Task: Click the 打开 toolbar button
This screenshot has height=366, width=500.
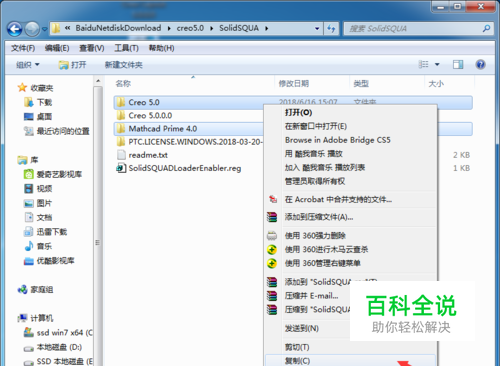Action: [x=72, y=65]
